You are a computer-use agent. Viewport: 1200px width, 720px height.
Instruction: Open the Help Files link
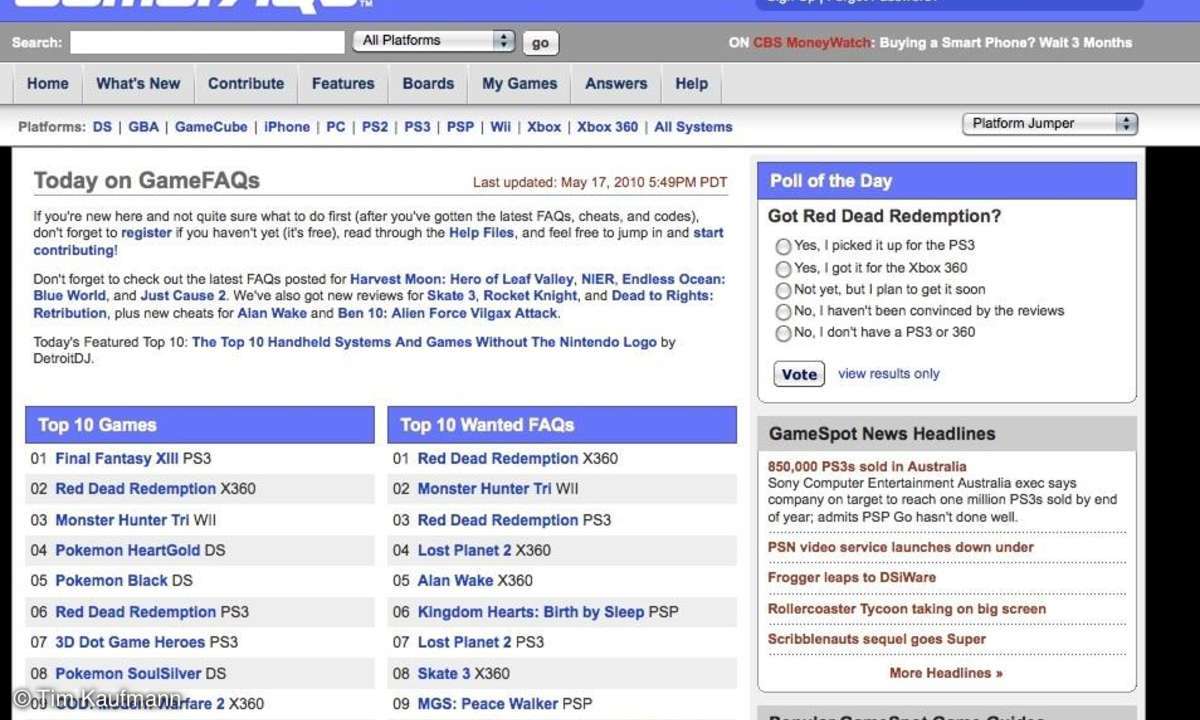point(481,233)
